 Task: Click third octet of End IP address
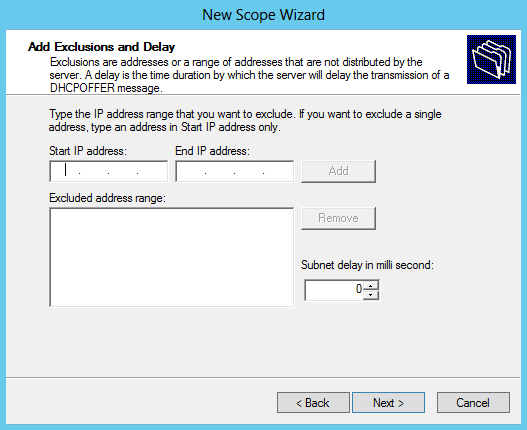point(249,171)
